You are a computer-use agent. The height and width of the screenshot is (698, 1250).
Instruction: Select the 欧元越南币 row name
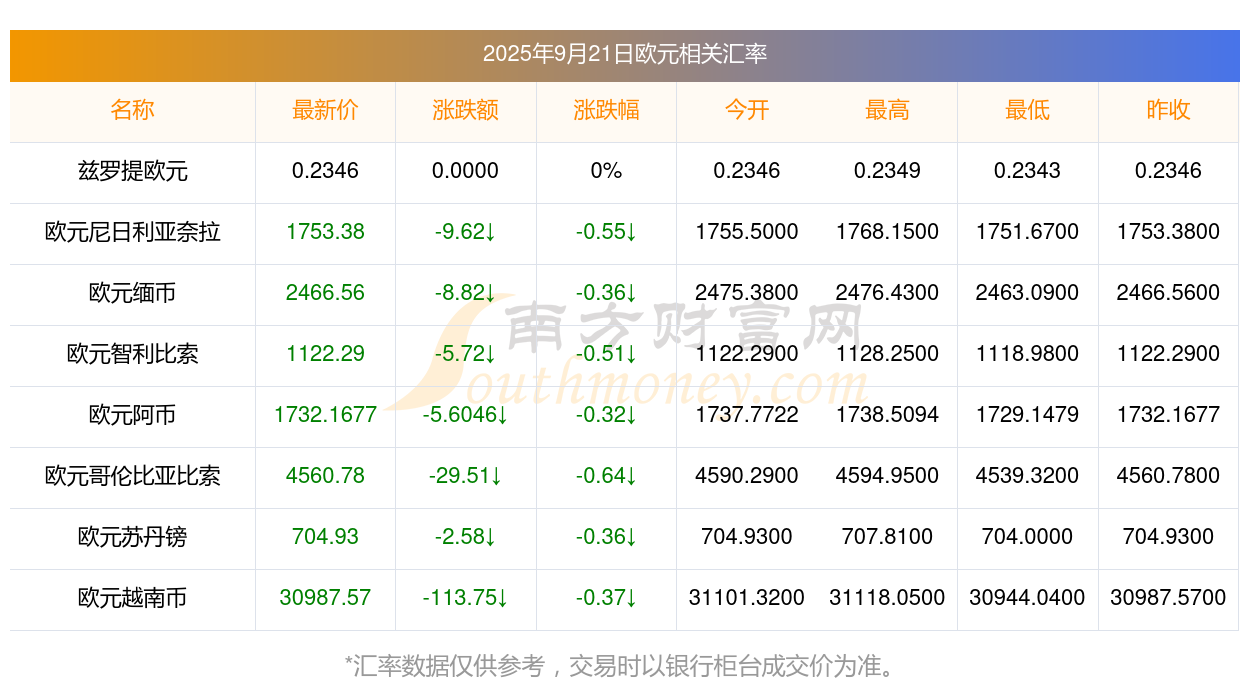(x=132, y=598)
